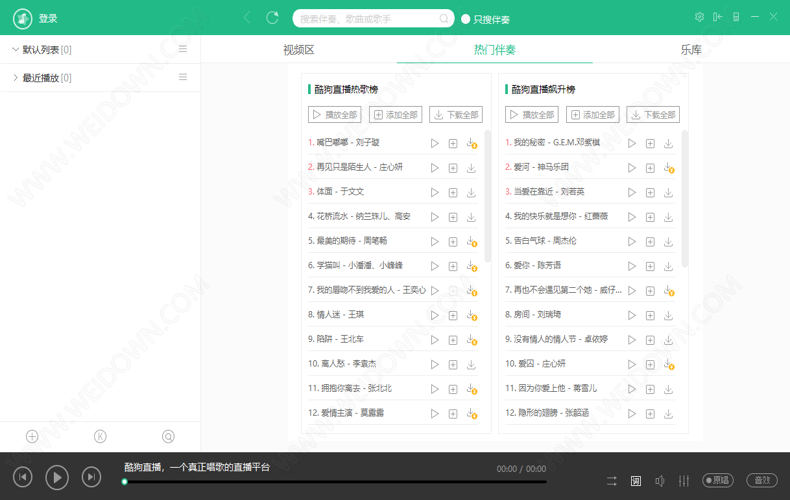The width and height of the screenshot is (790, 500).
Task: Expand the 最近播放 list
Action: click(x=15, y=78)
